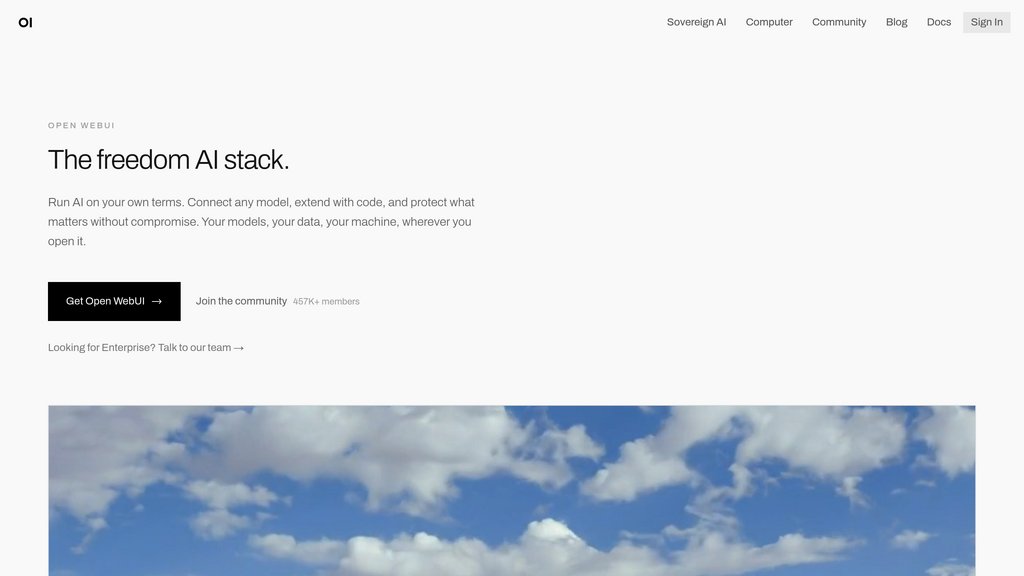Click The freedom AI stack headline

pos(168,160)
